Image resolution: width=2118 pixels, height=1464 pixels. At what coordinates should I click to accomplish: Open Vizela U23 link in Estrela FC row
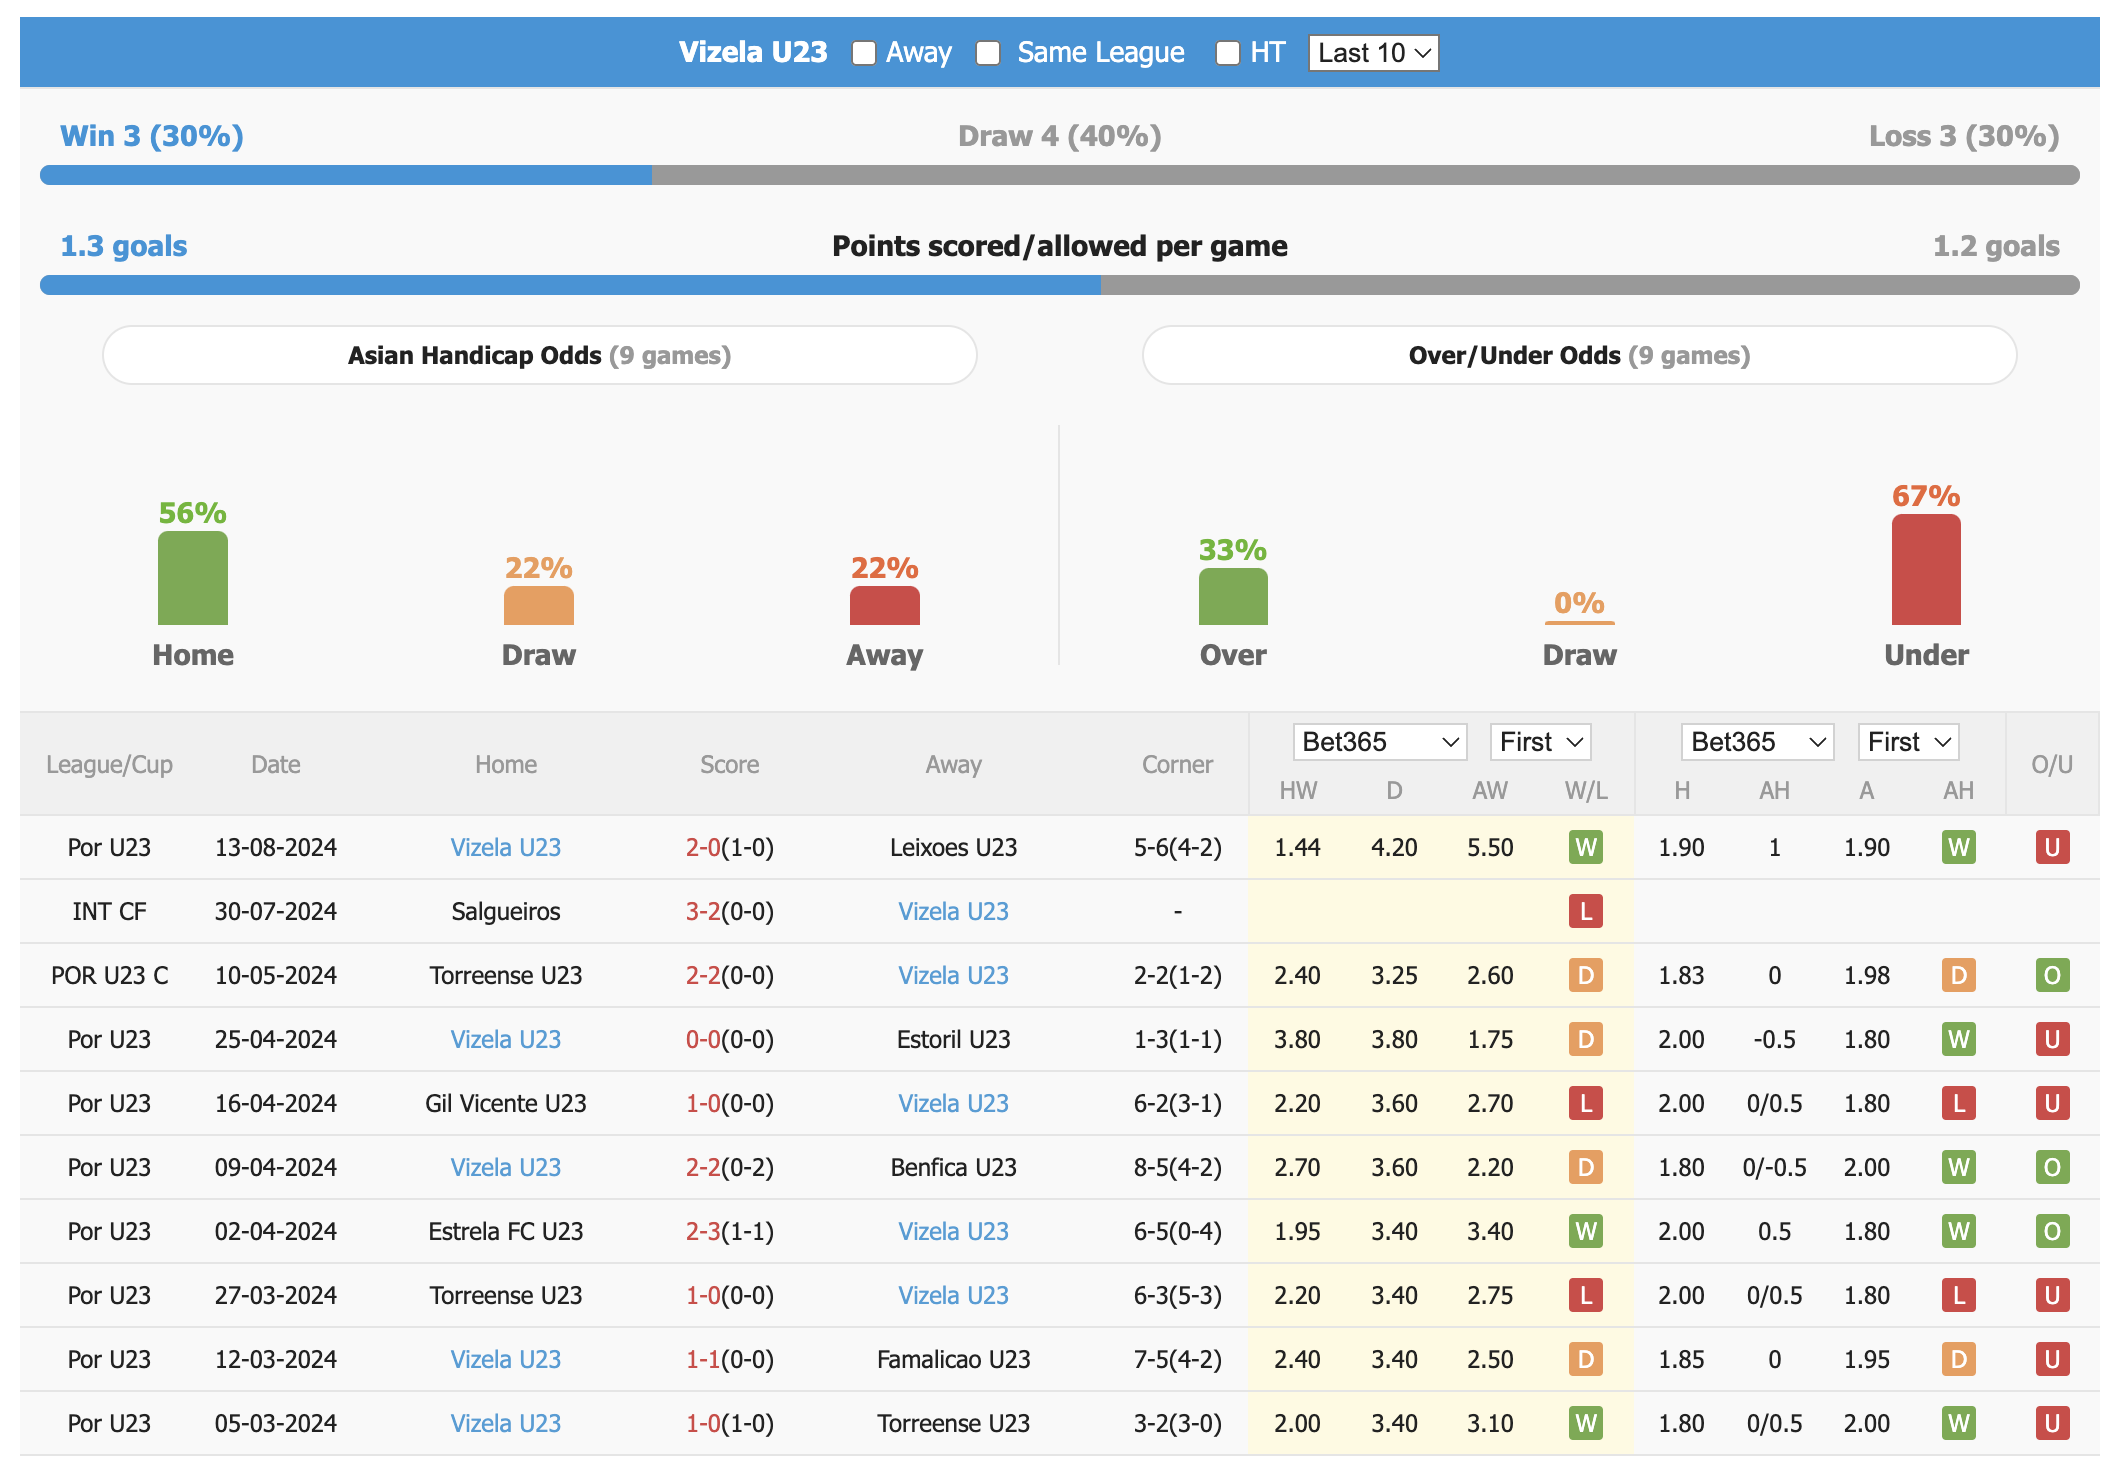click(x=953, y=1231)
